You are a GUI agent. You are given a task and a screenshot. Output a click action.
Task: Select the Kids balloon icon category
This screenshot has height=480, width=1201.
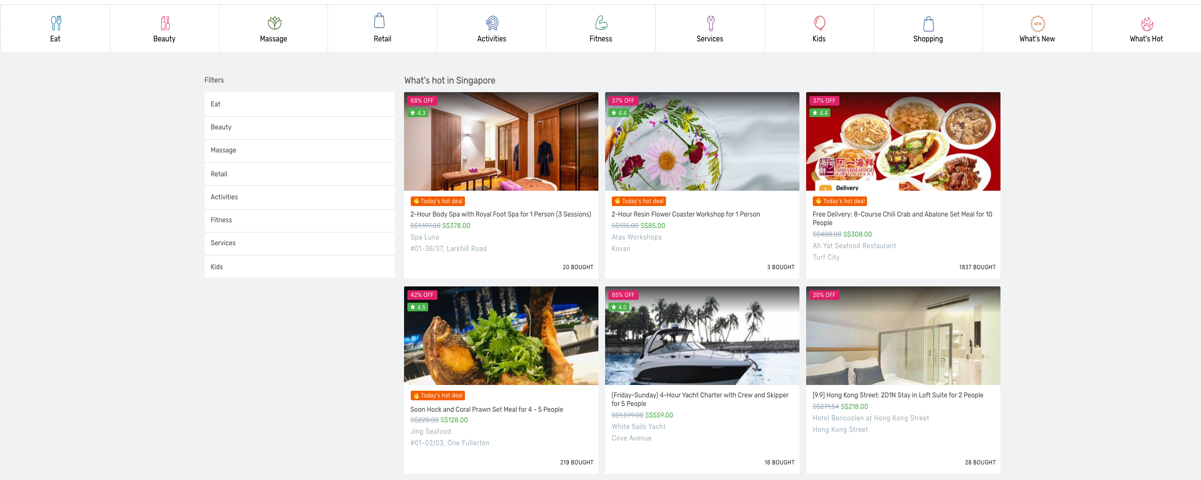pyautogui.click(x=819, y=23)
